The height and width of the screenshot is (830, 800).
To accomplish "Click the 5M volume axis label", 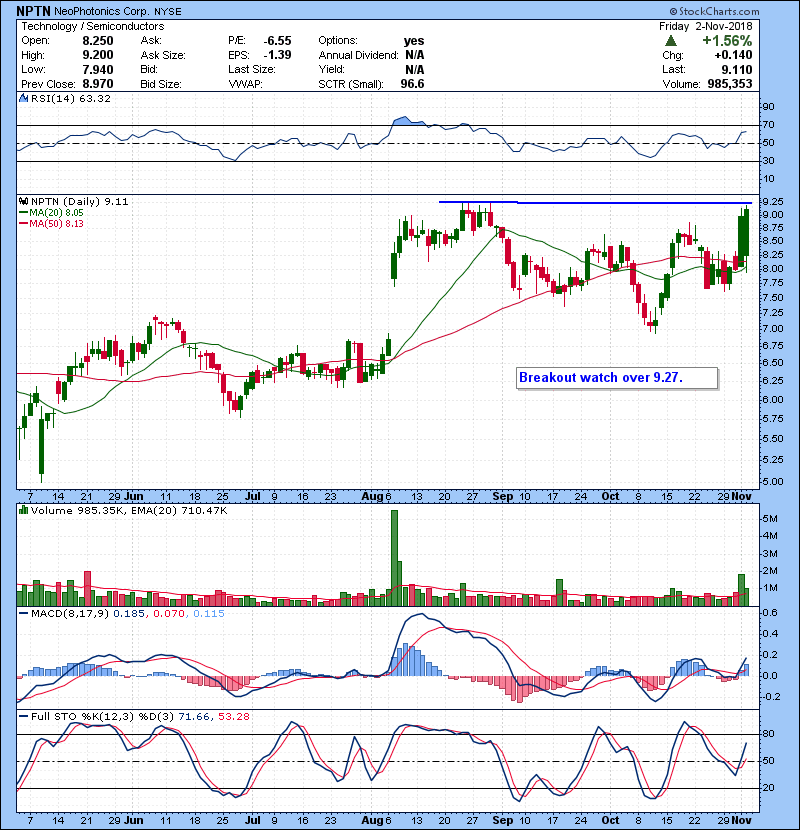I will click(x=770, y=518).
